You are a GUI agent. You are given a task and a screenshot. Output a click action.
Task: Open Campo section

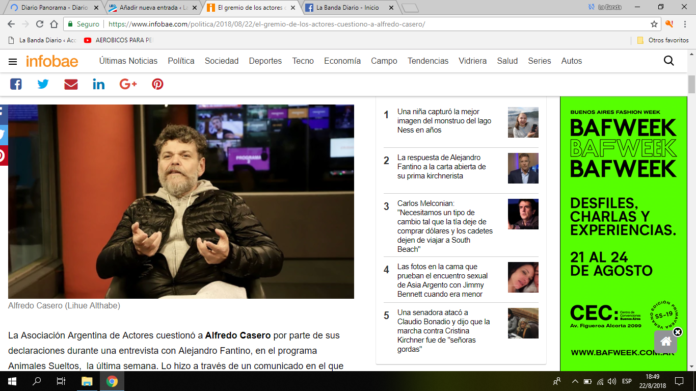[x=384, y=61]
